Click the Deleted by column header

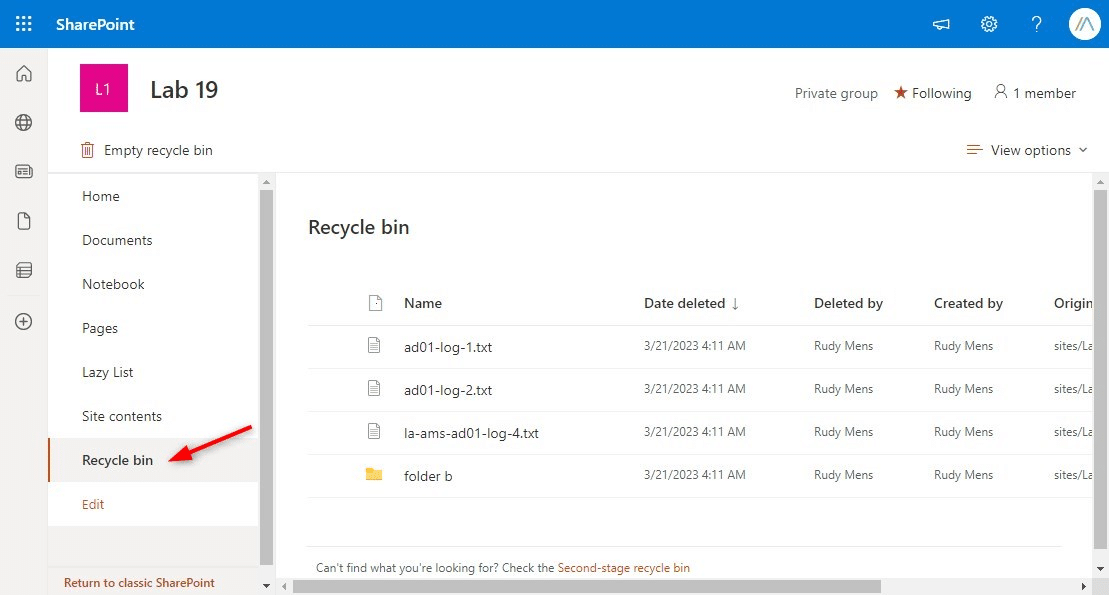[848, 303]
